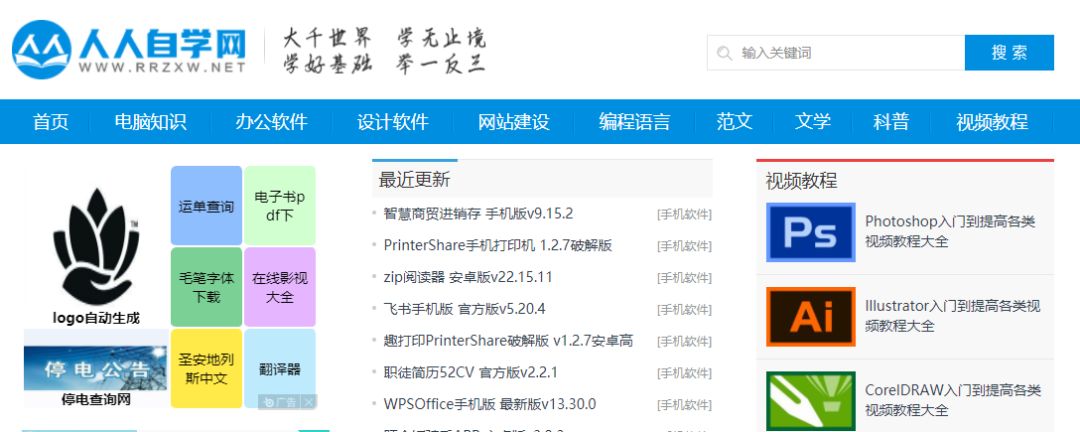Open the CorelDRAW green pen icon
Screen dimensions: 1080x432
811,402
